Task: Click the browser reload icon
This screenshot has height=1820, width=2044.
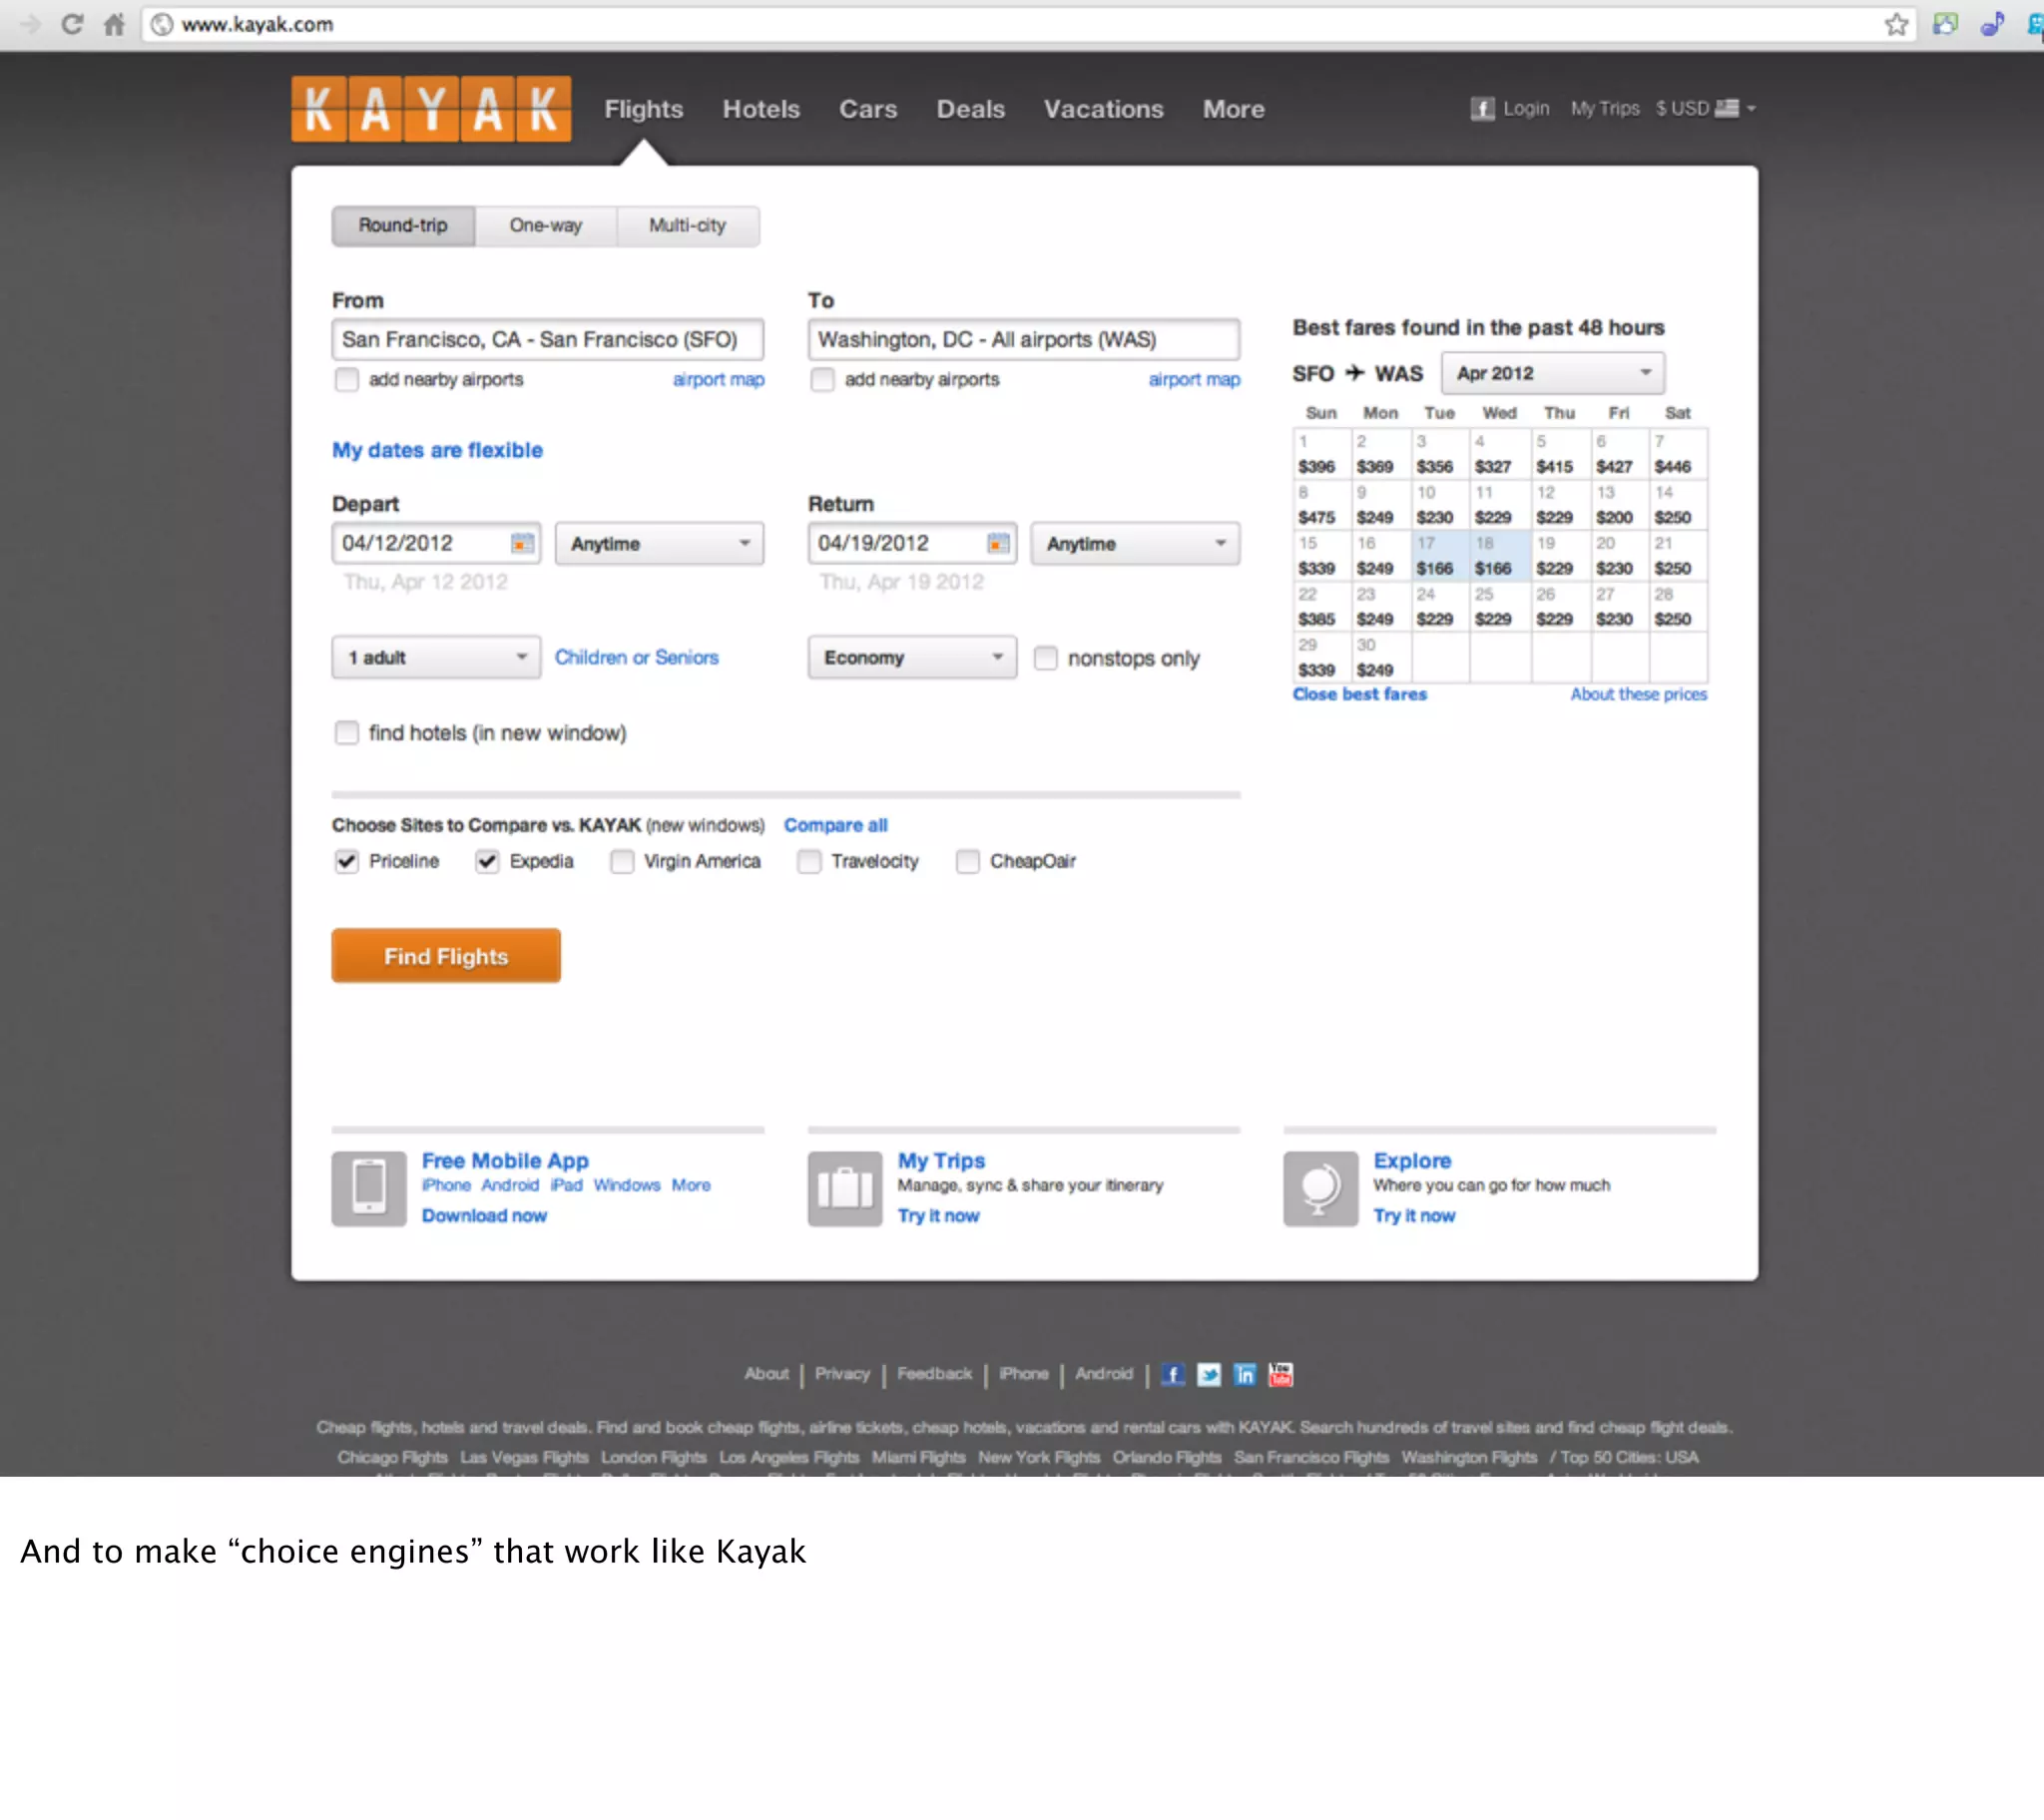Action: point(72,24)
